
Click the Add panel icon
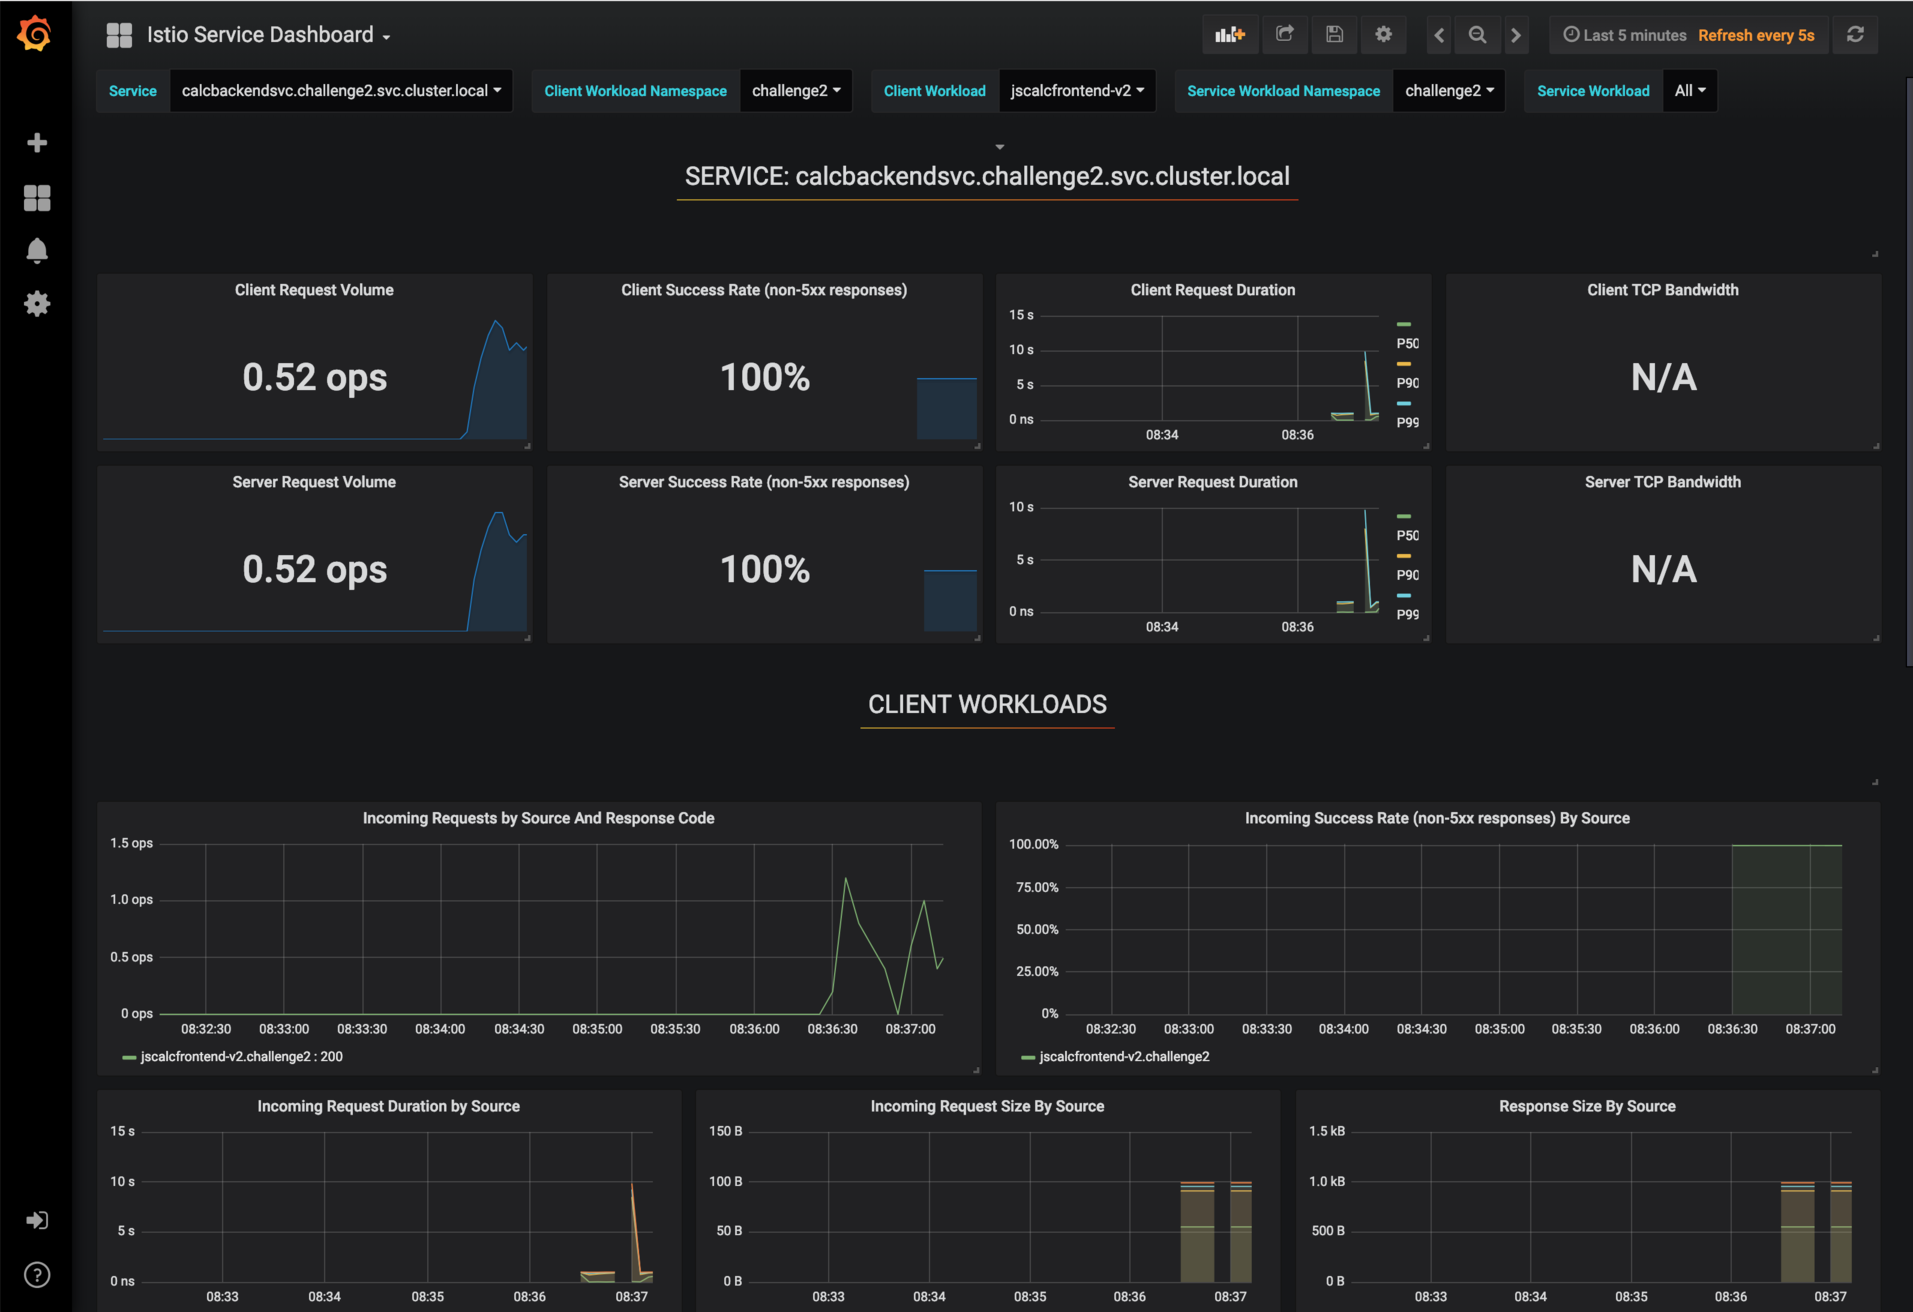pyautogui.click(x=1230, y=35)
